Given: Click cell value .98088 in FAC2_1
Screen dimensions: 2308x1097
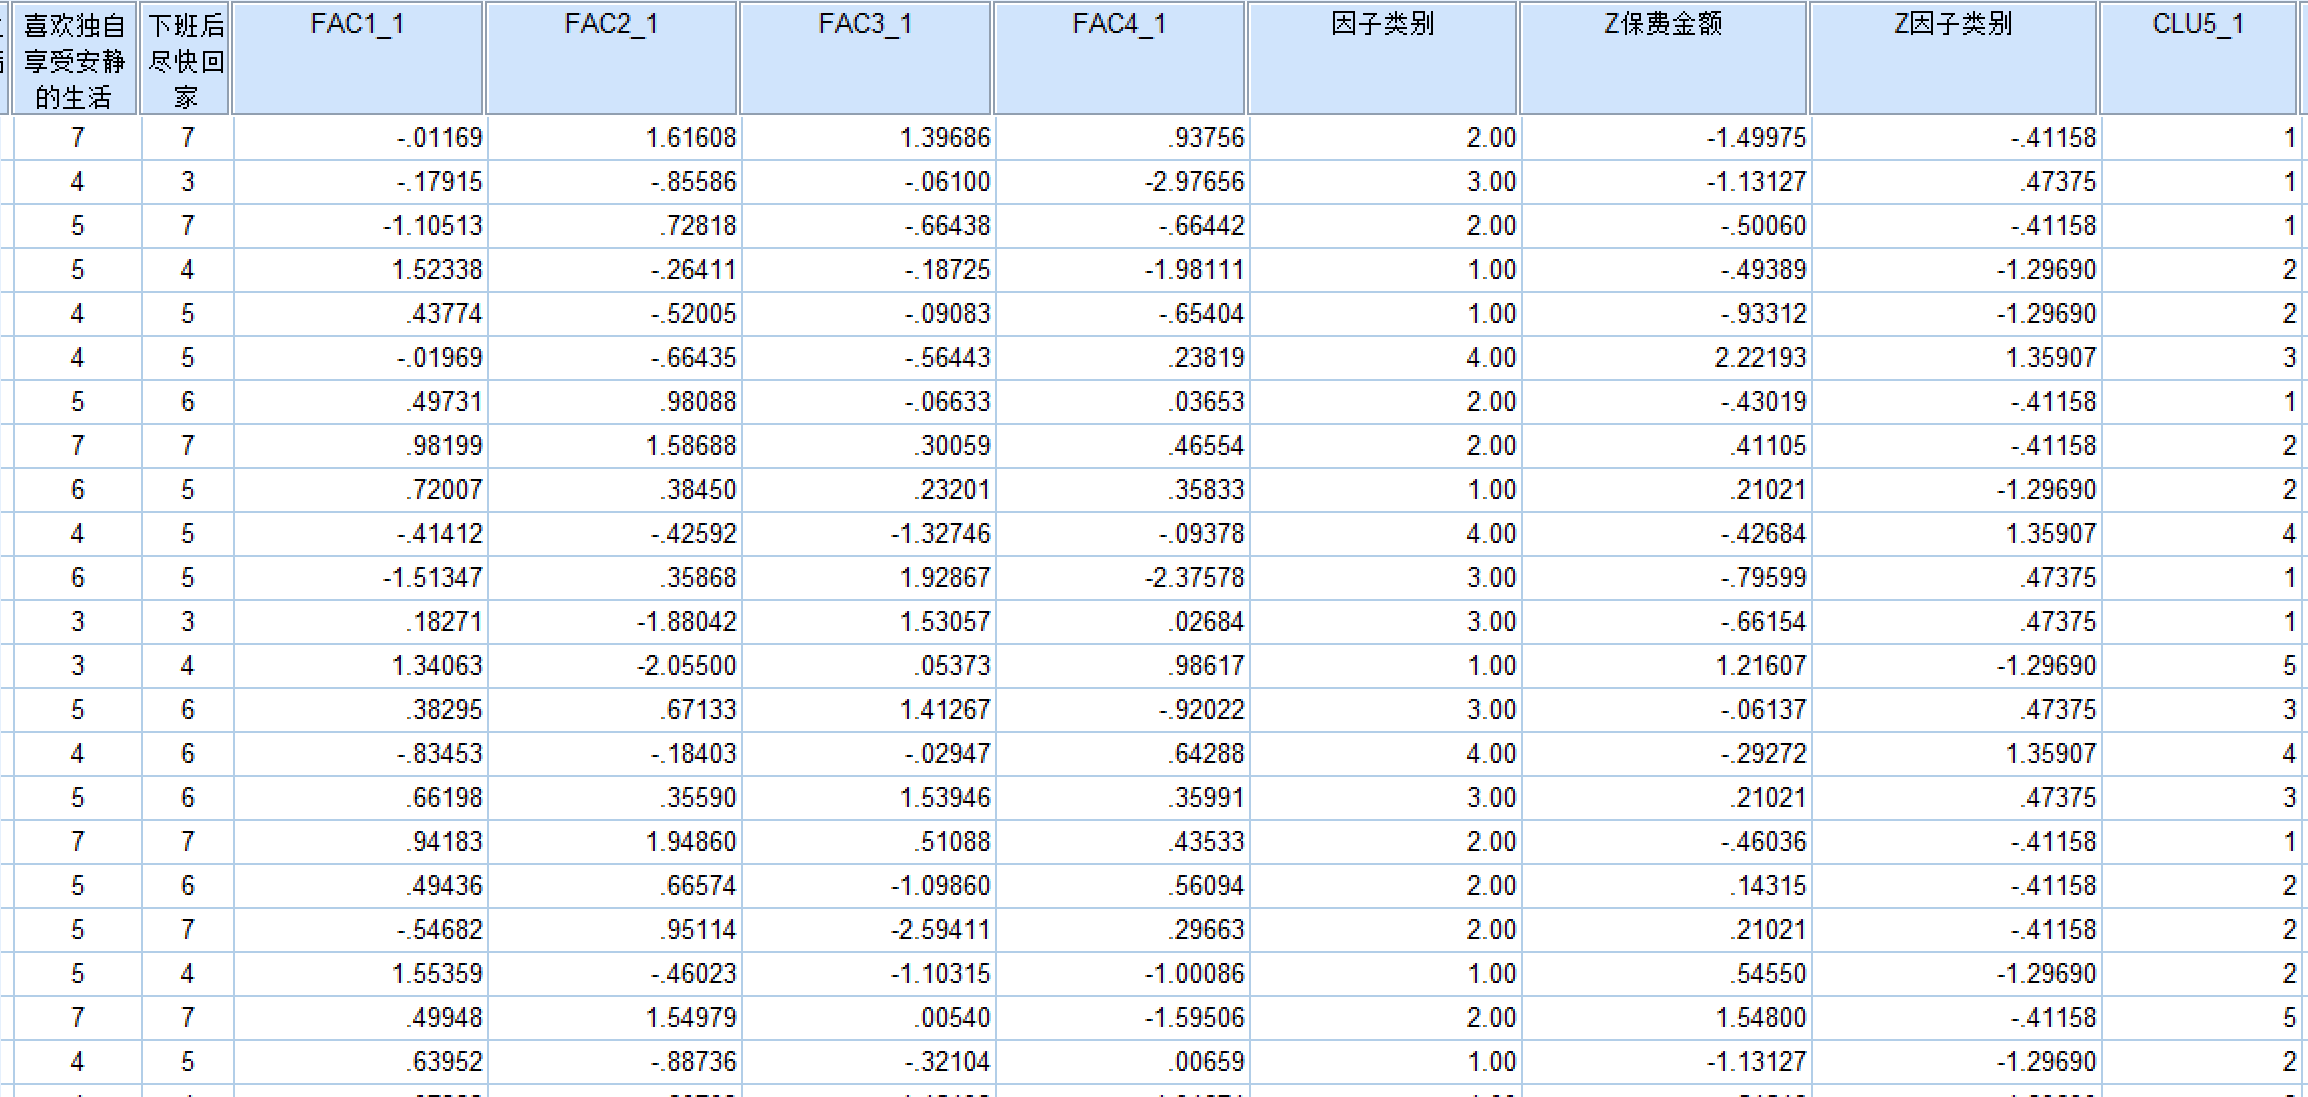Looking at the screenshot, I should pyautogui.click(x=614, y=402).
